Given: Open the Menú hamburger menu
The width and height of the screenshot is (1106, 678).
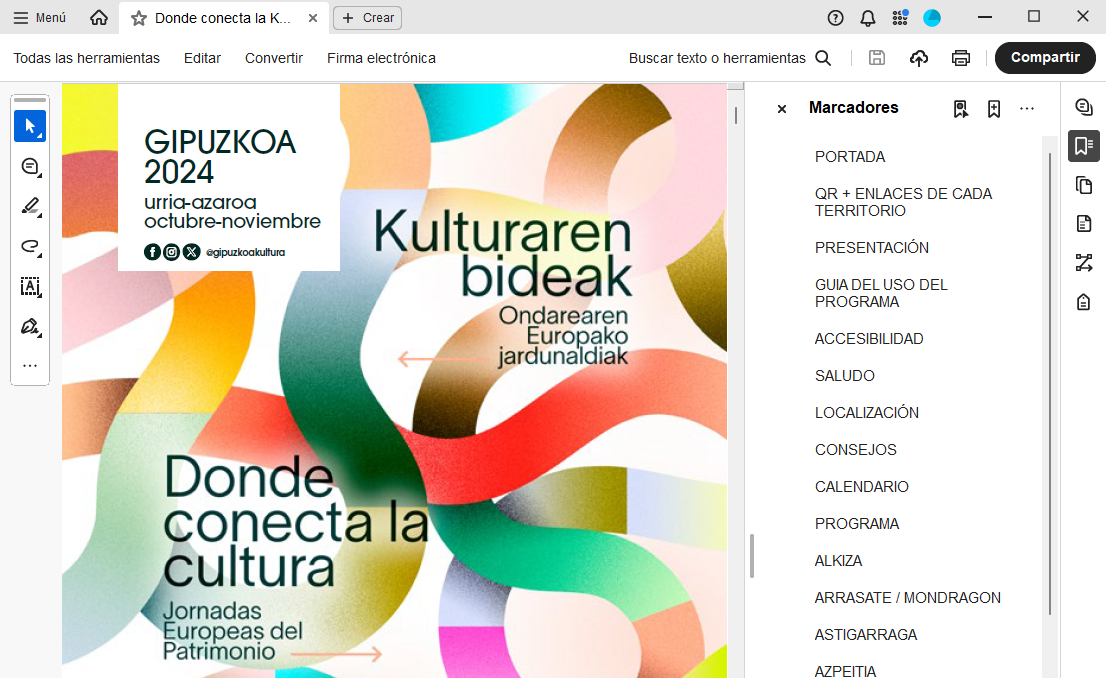Looking at the screenshot, I should pyautogui.click(x=40, y=18).
